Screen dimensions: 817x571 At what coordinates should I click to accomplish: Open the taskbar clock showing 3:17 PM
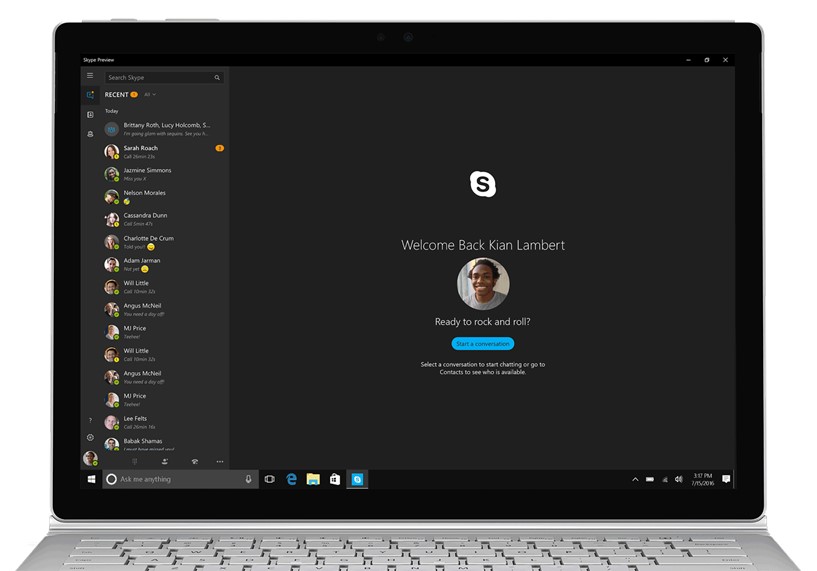point(702,479)
